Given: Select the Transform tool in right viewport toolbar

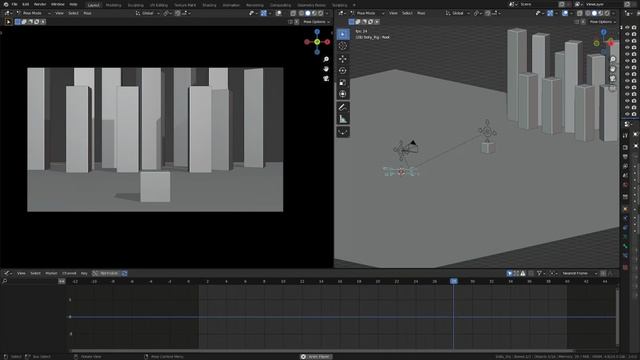Looking at the screenshot, I should [343, 94].
